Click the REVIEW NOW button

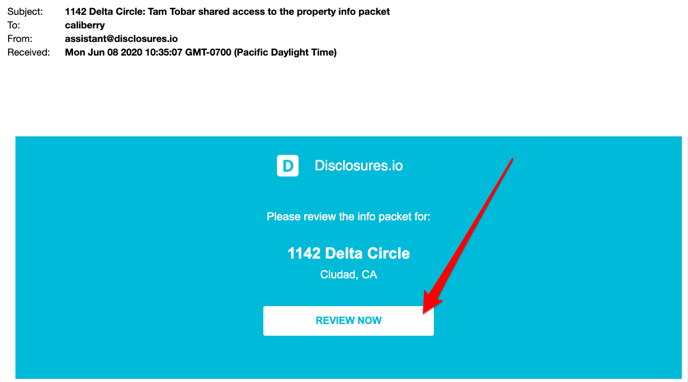(x=348, y=321)
